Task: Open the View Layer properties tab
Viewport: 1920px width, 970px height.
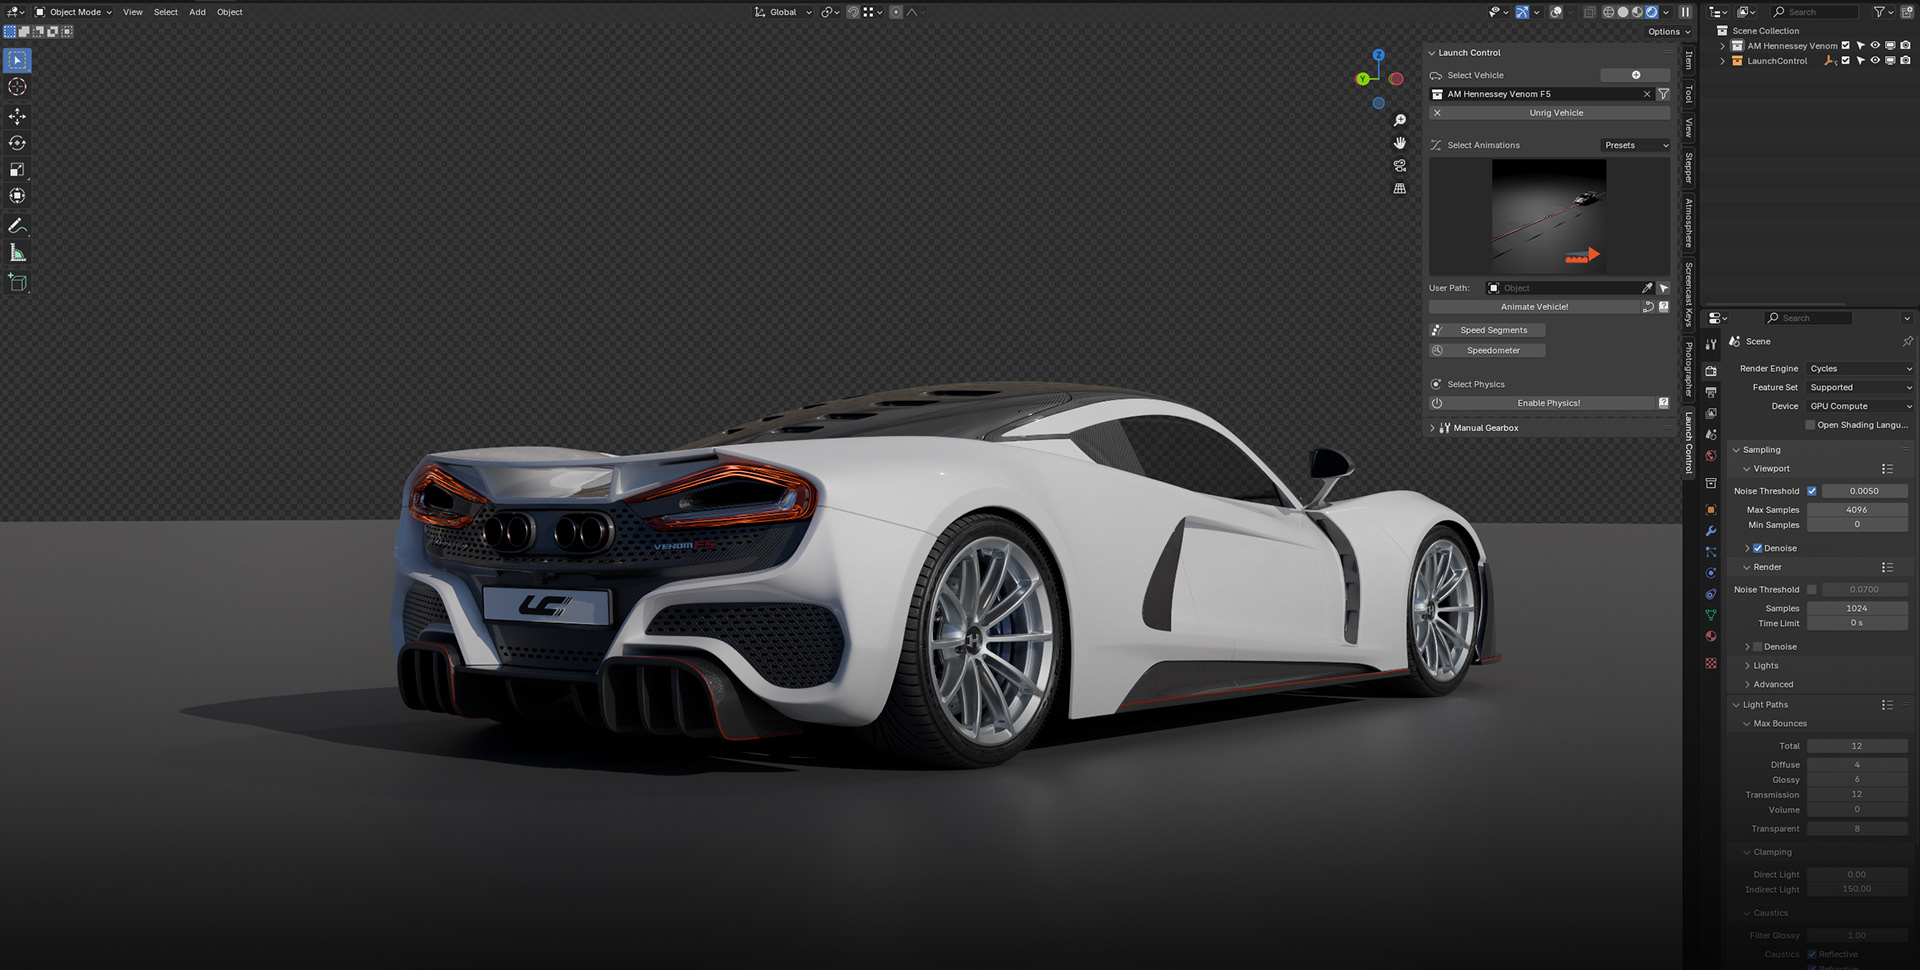Action: [x=1711, y=413]
